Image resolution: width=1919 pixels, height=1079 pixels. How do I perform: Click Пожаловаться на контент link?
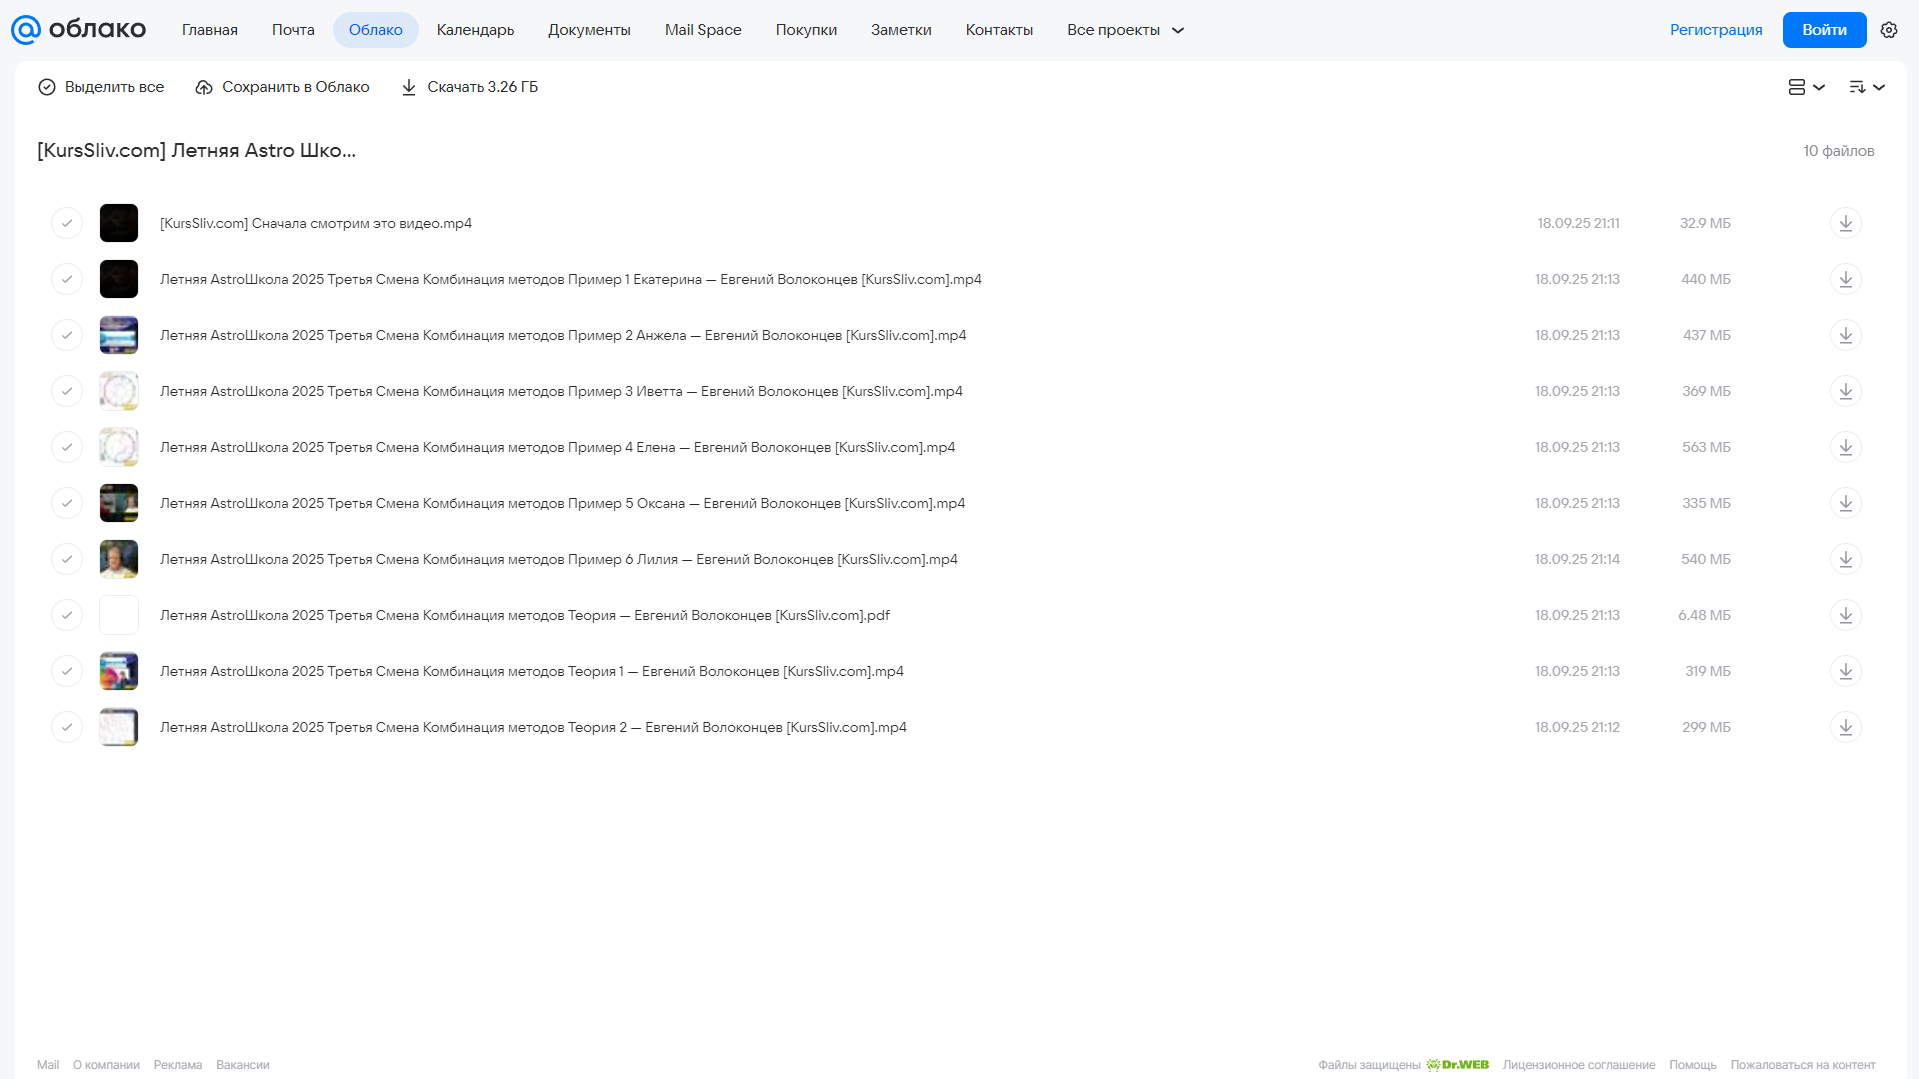(x=1802, y=1065)
